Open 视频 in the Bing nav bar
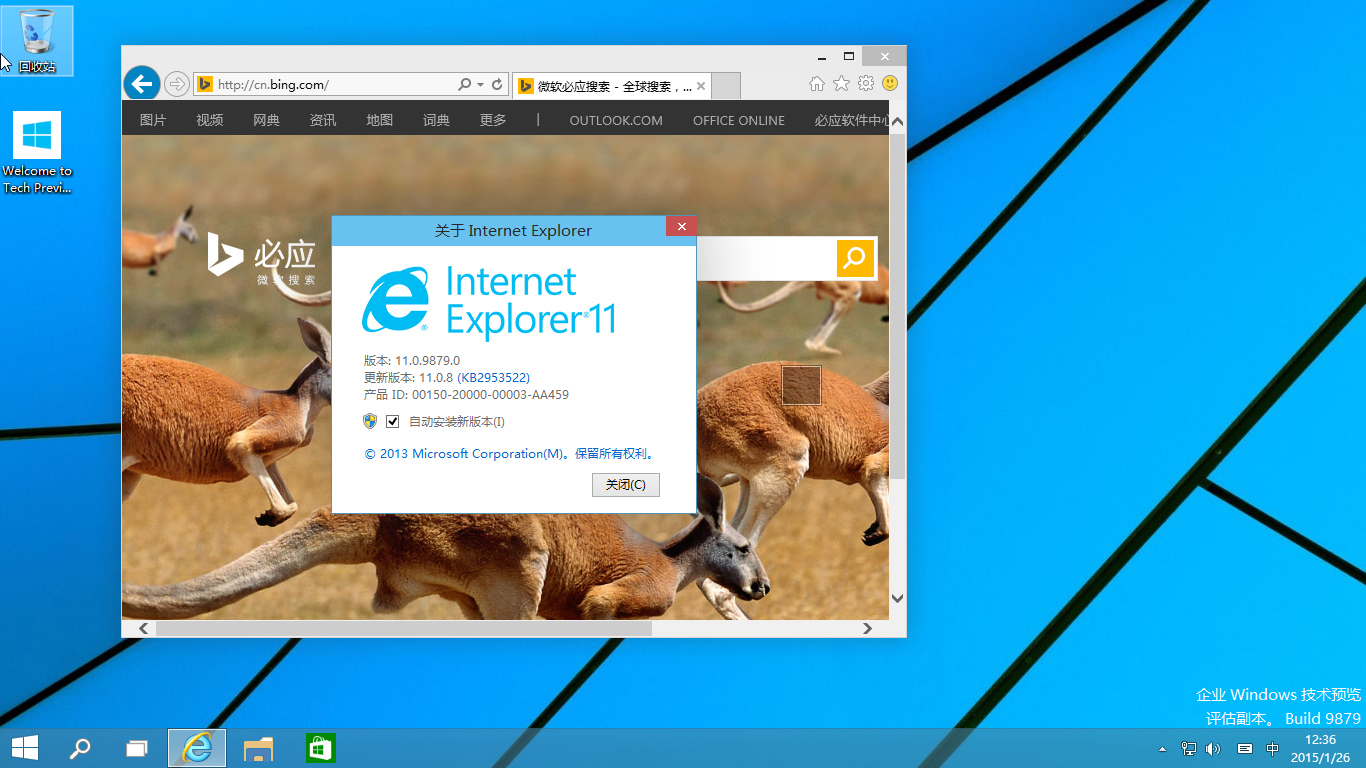The height and width of the screenshot is (768, 1366). [210, 120]
